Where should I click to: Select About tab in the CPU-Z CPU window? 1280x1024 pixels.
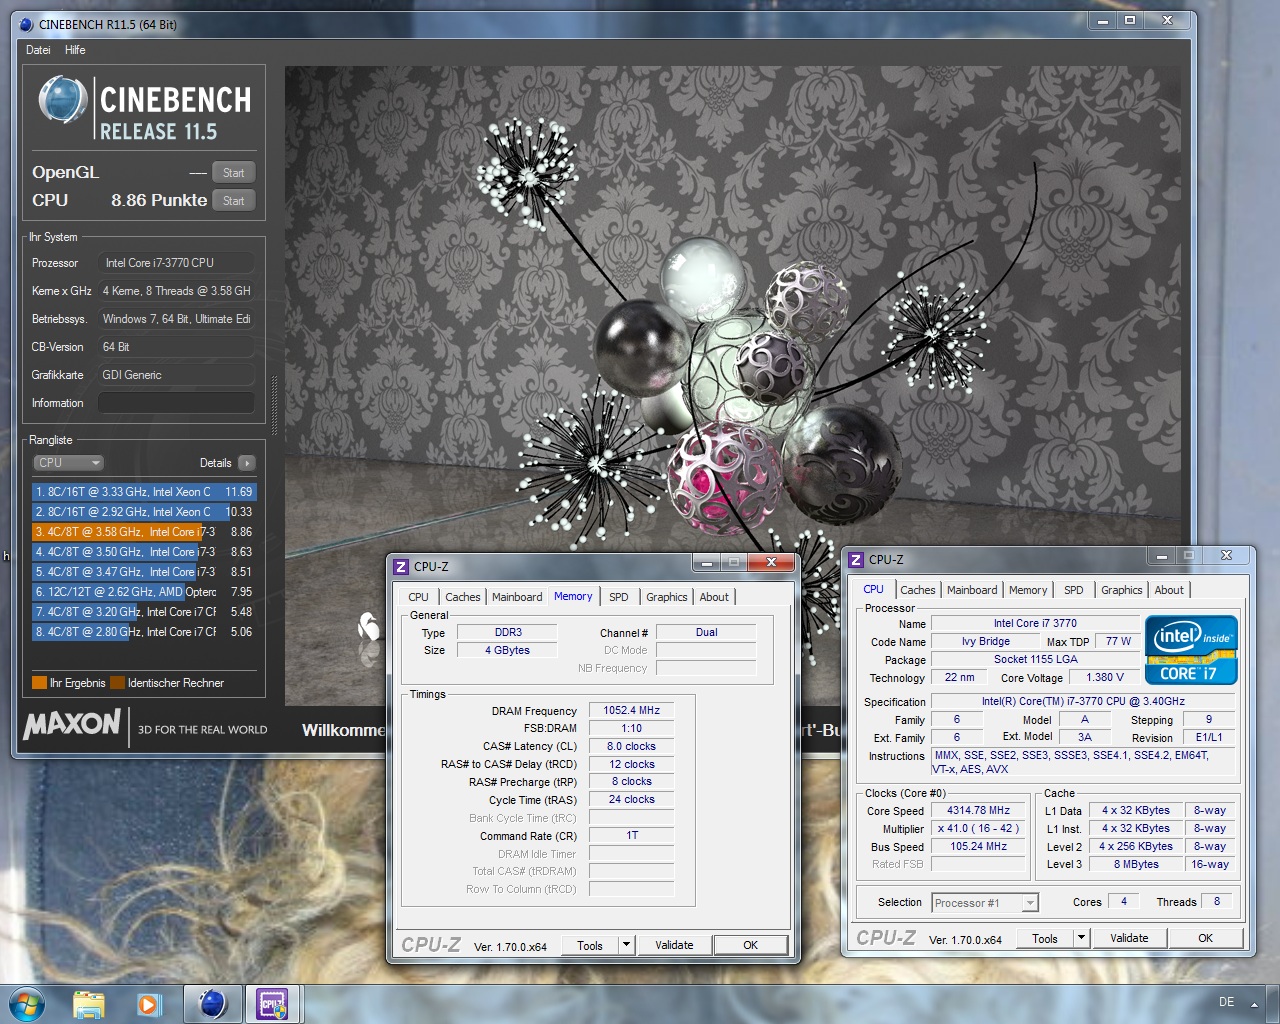click(1169, 590)
